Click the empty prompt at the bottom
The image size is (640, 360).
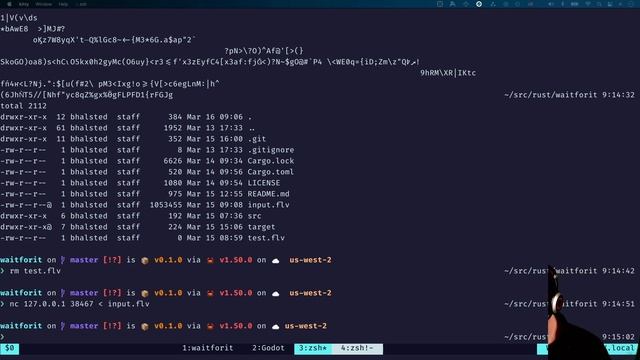tap(2, 337)
